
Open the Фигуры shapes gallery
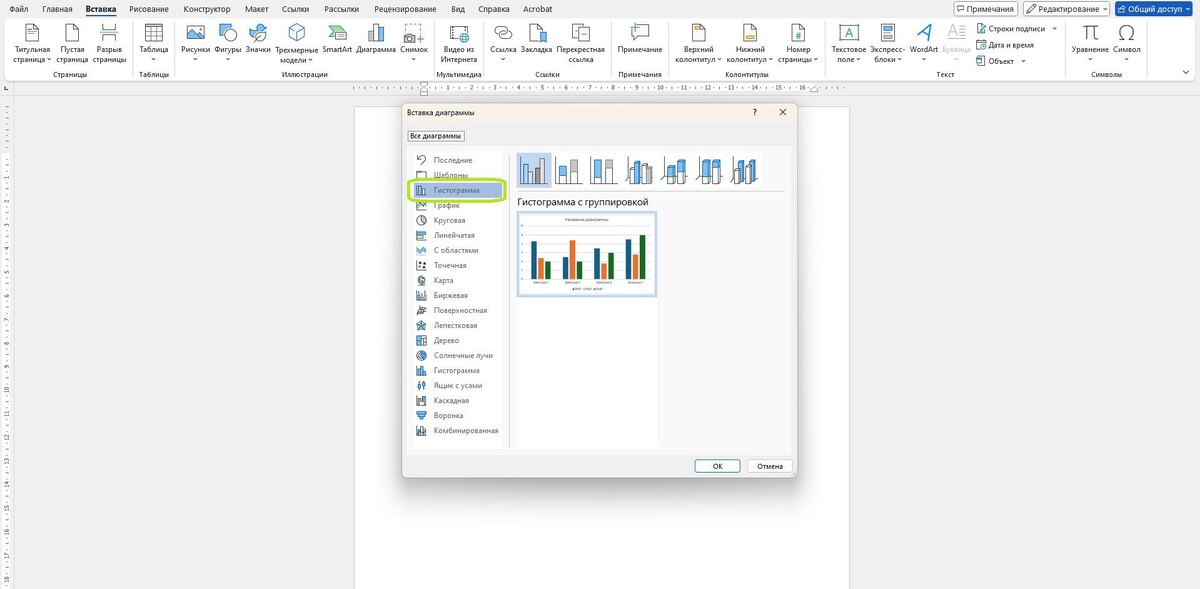tap(228, 43)
